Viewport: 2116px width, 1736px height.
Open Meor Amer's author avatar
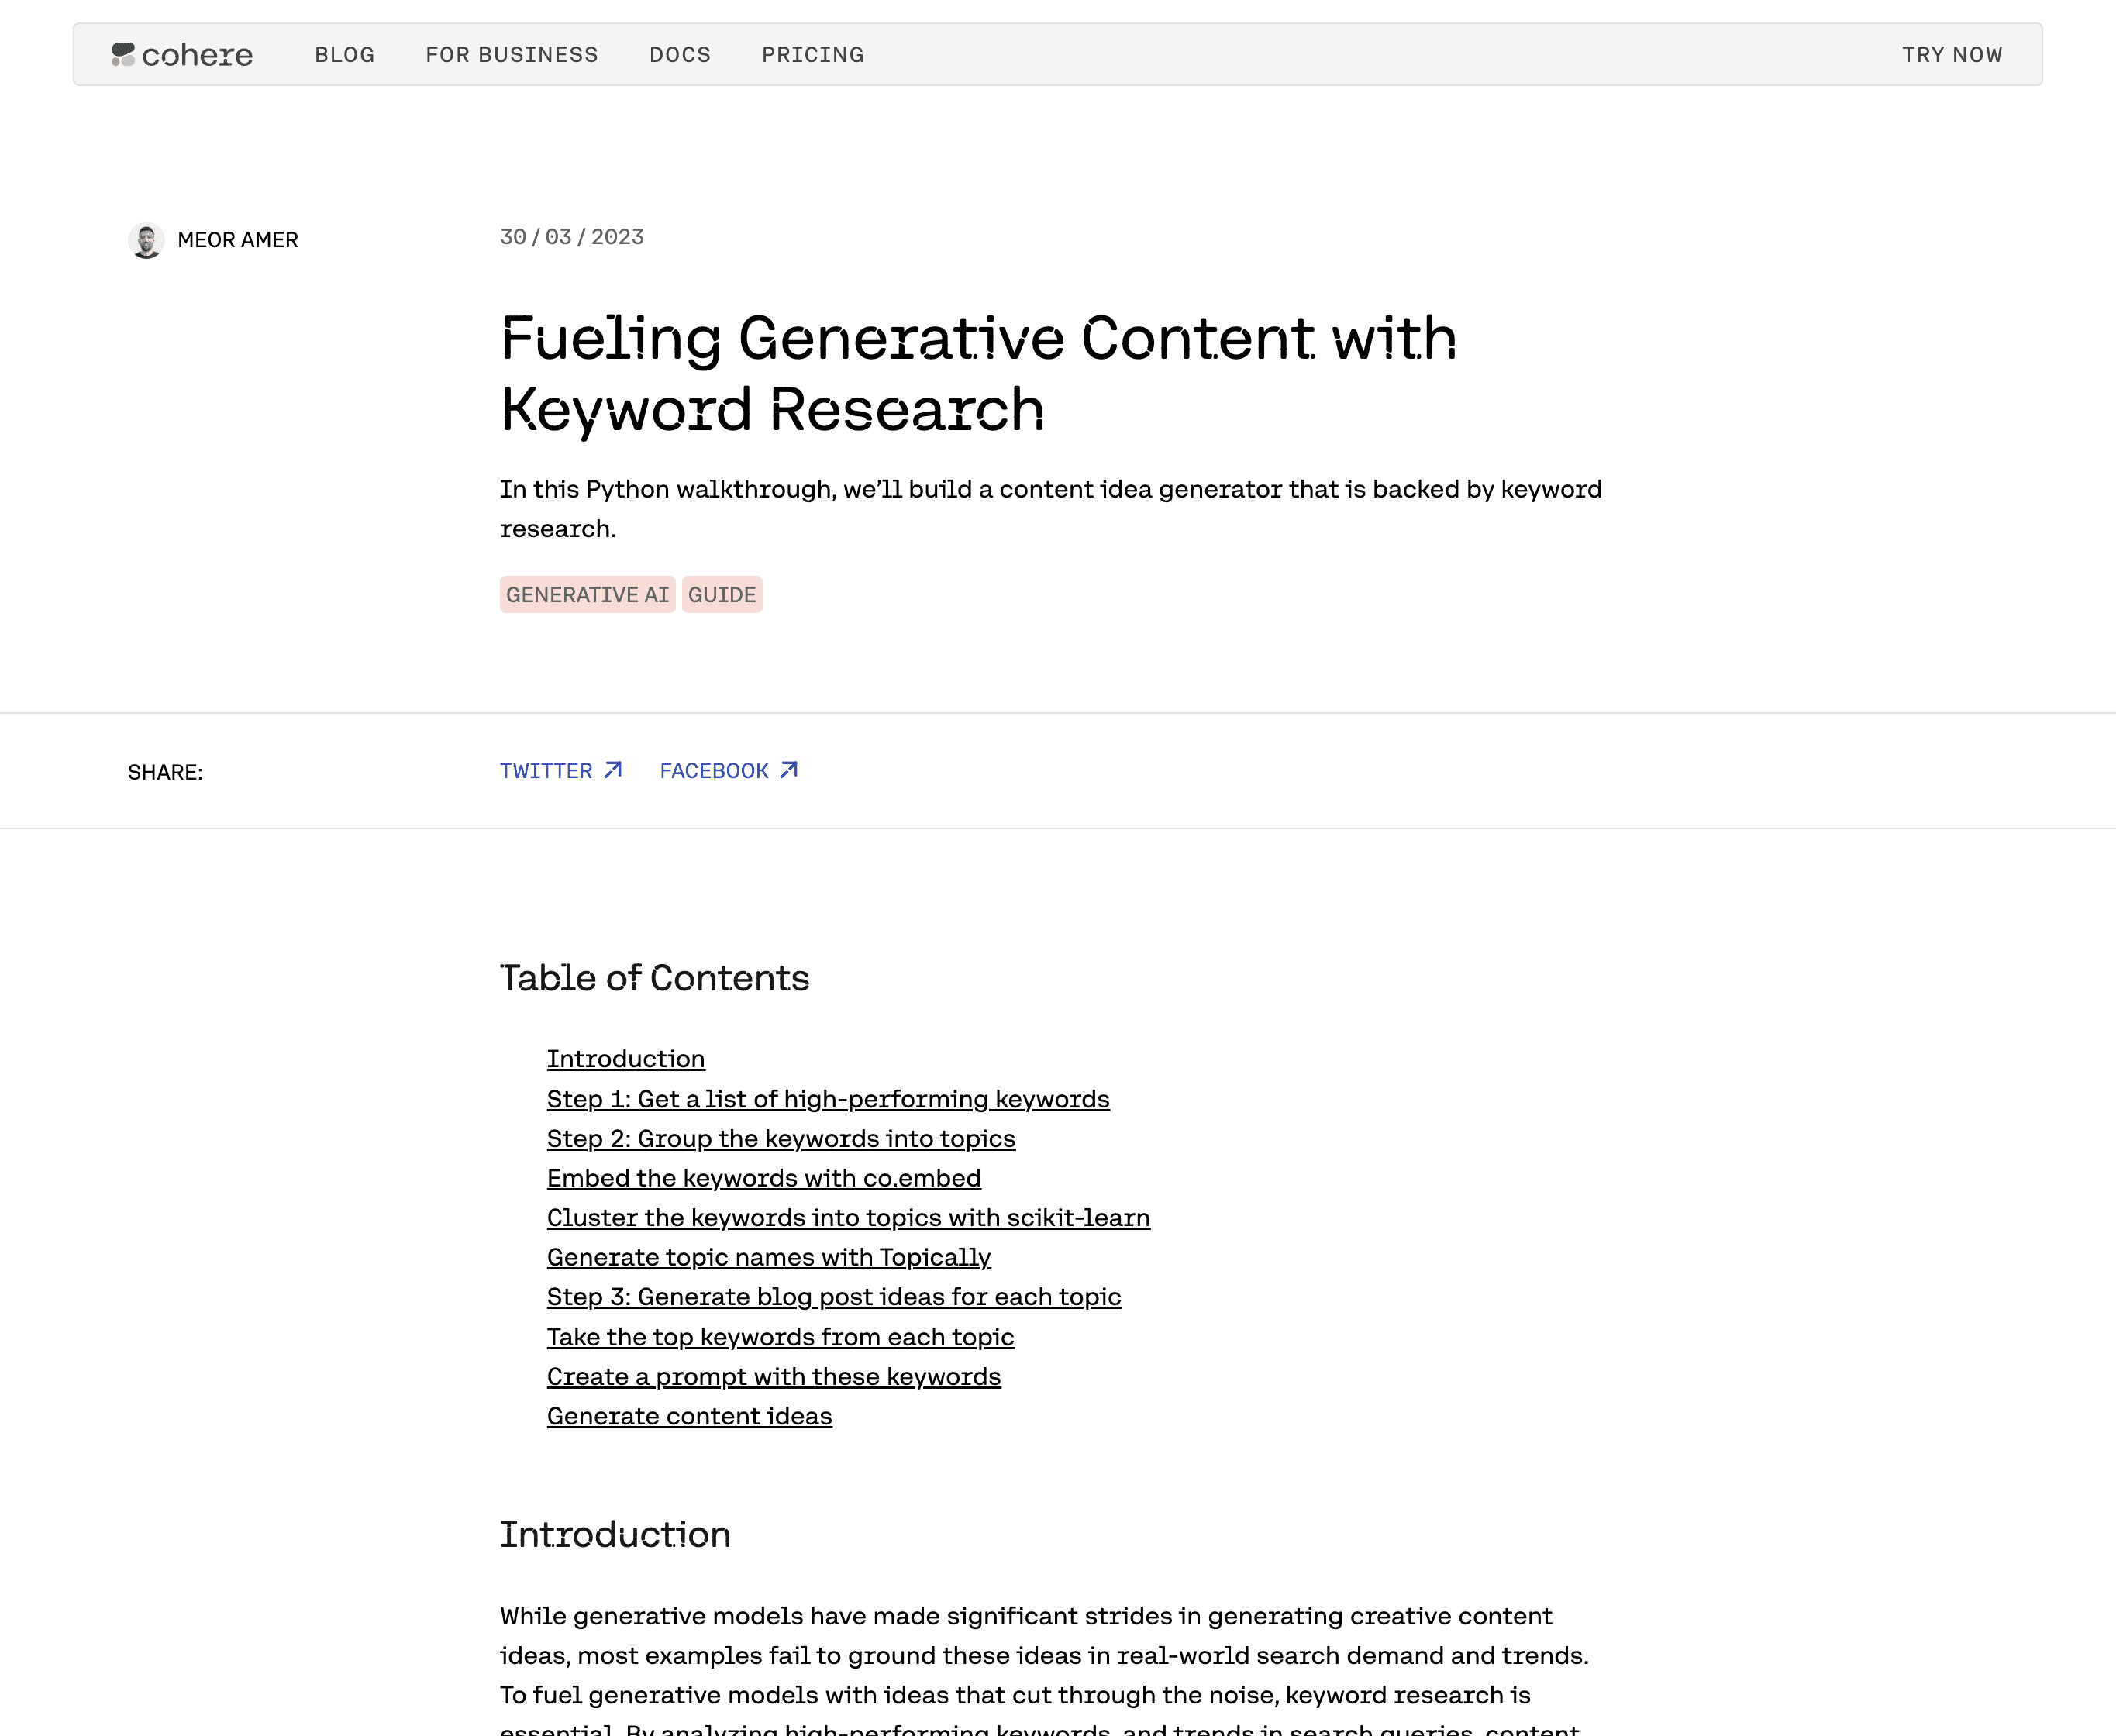point(146,240)
